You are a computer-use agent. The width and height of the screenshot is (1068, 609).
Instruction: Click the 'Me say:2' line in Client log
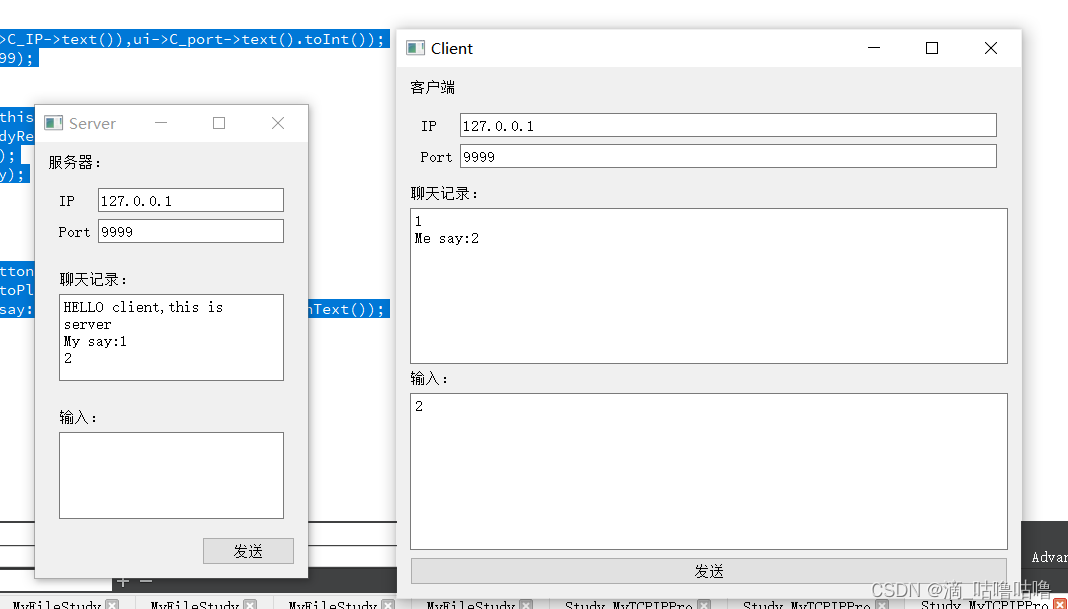click(x=447, y=238)
